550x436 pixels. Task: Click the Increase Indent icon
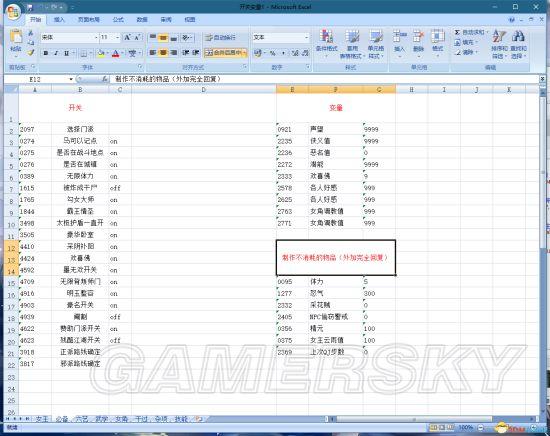pos(195,53)
